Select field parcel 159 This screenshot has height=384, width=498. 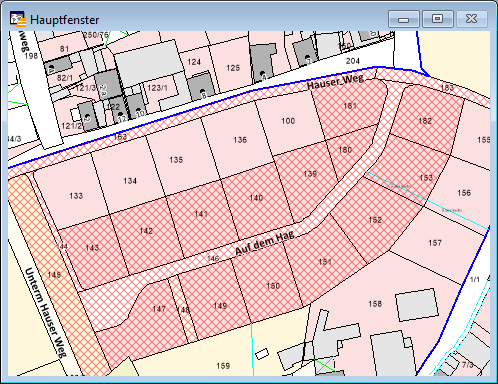click(x=223, y=366)
